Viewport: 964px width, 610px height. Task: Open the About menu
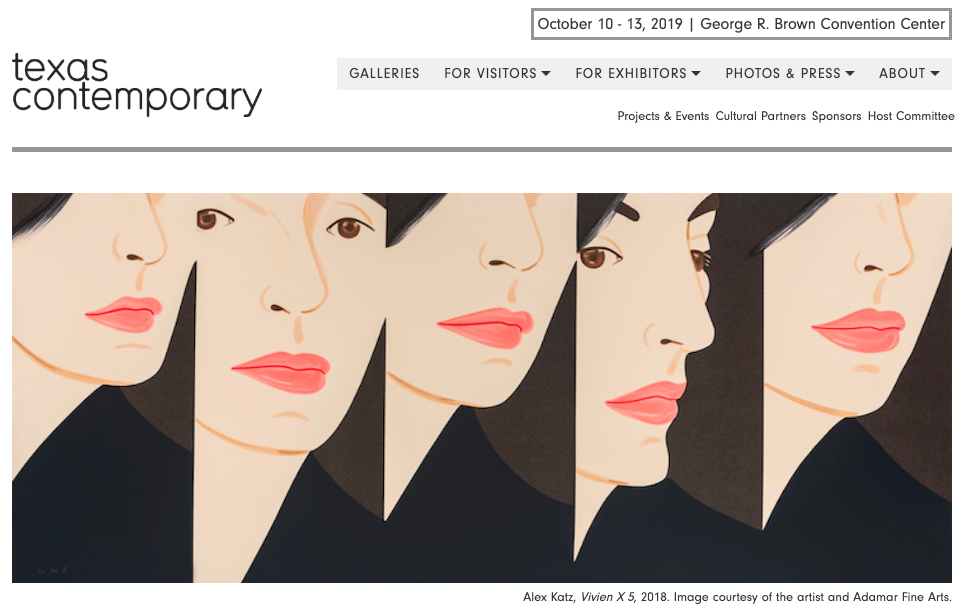coord(909,73)
